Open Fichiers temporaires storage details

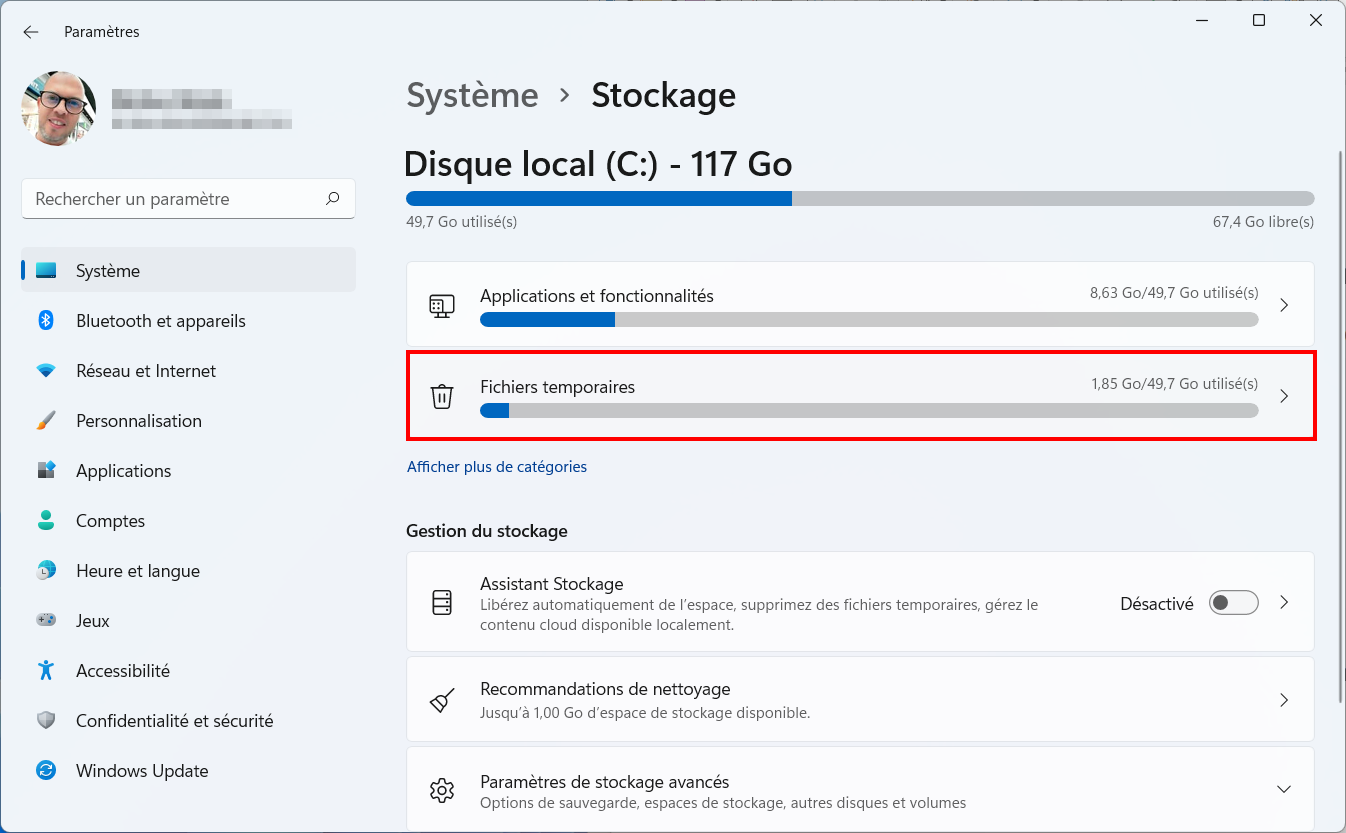860,395
